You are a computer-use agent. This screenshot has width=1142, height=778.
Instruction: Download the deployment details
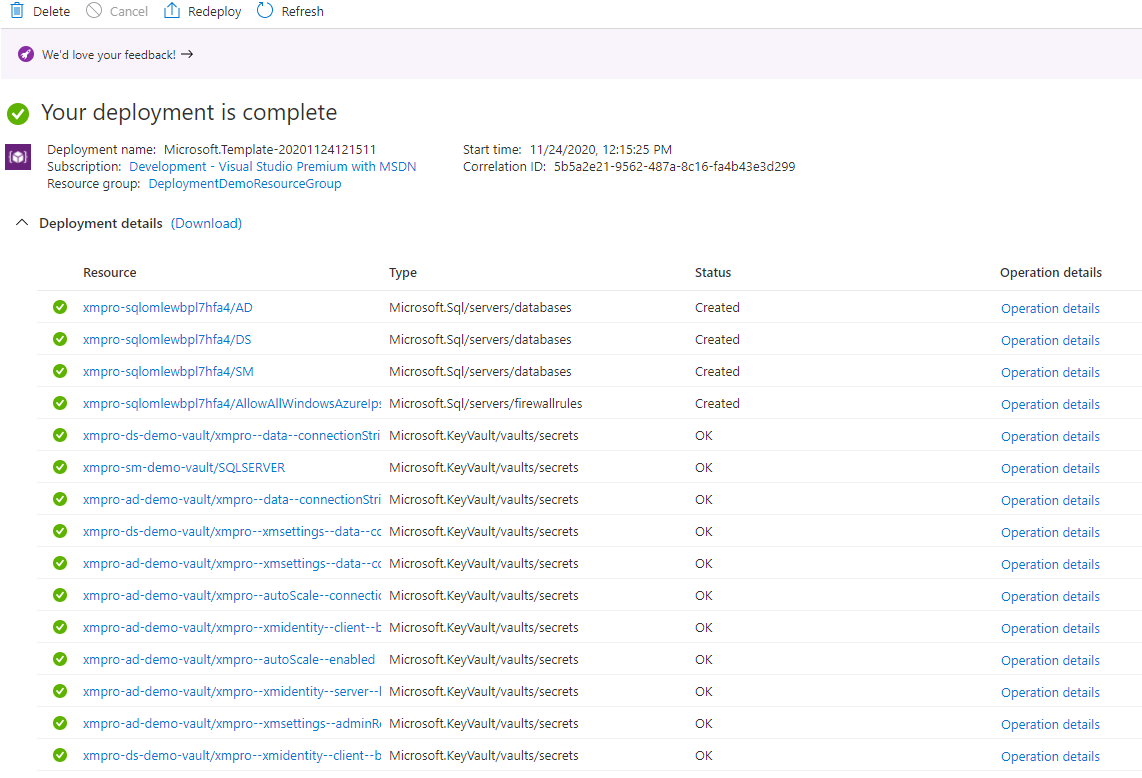206,223
